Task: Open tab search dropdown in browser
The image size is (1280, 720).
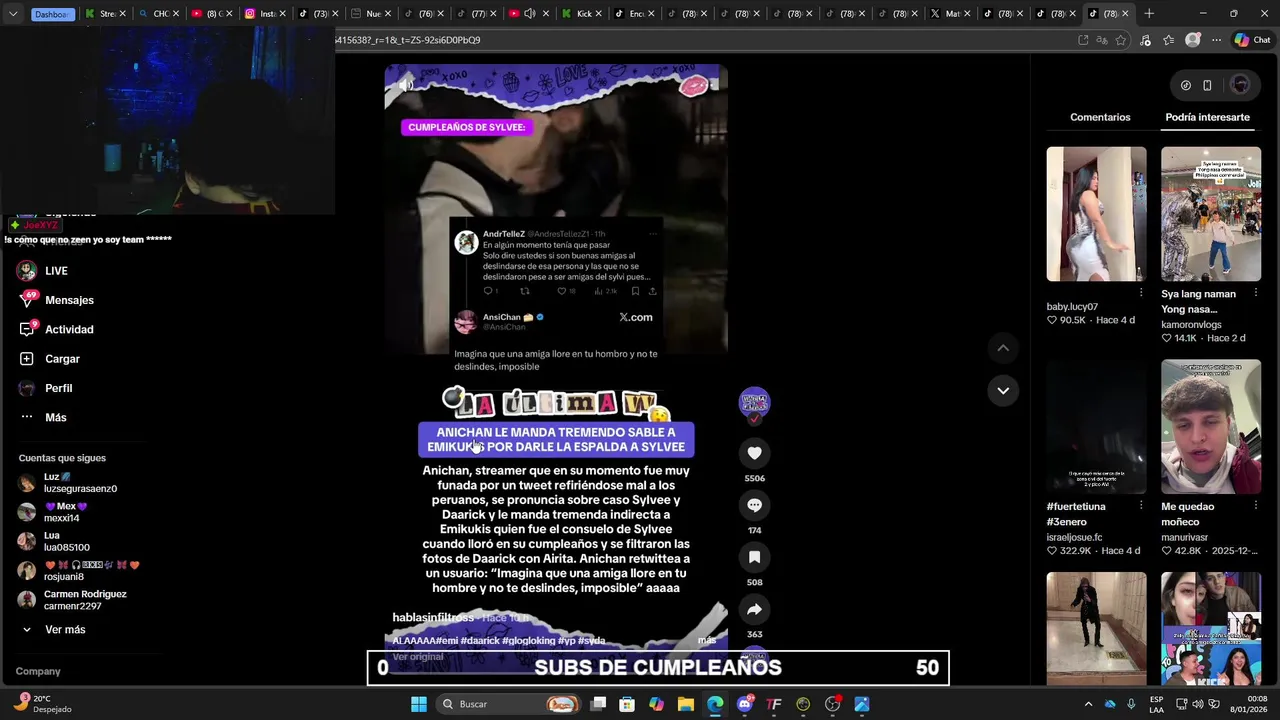Action: click(13, 14)
